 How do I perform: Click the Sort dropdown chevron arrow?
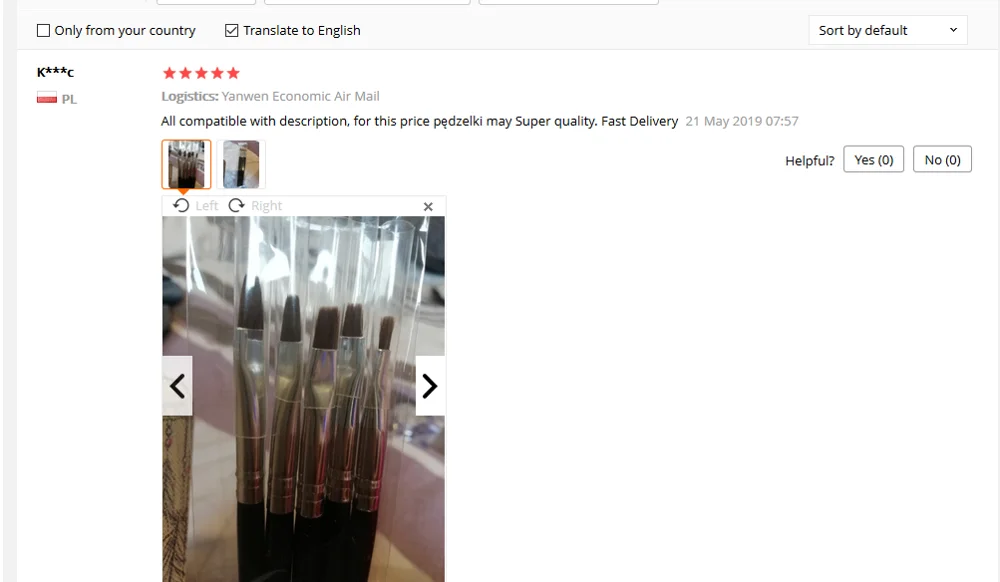953,30
